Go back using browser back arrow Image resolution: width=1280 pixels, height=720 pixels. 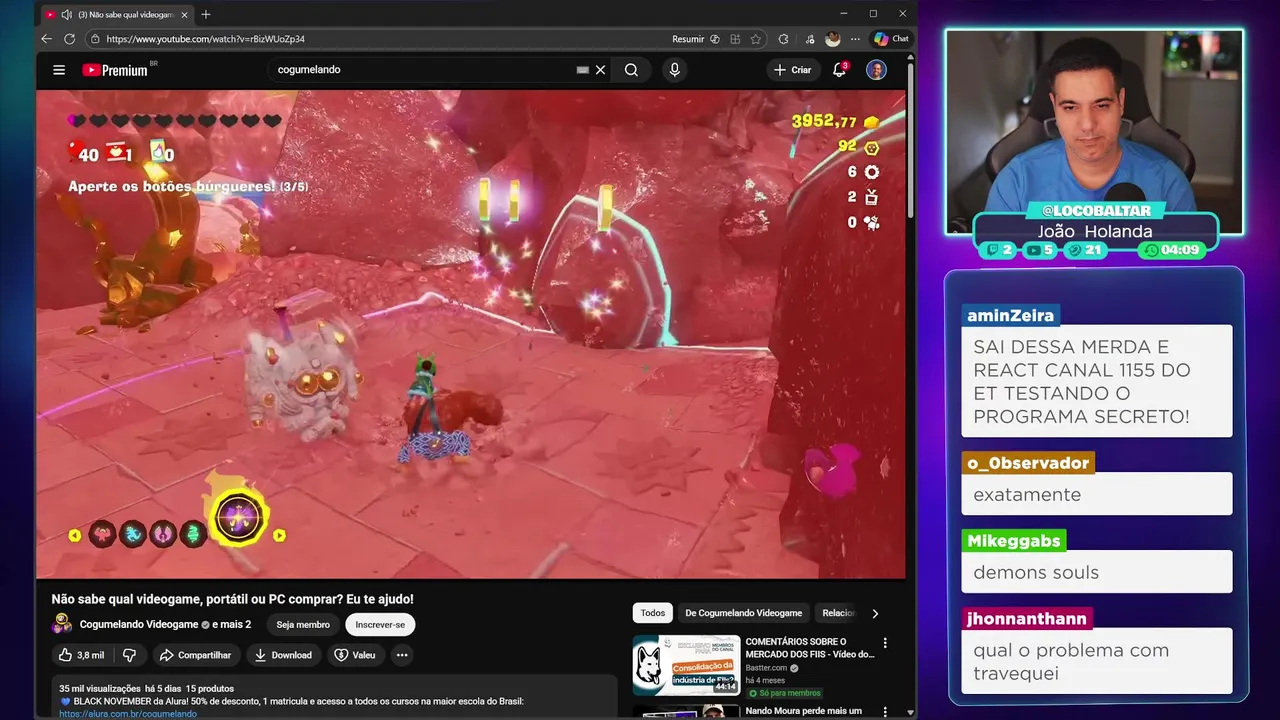[46, 39]
